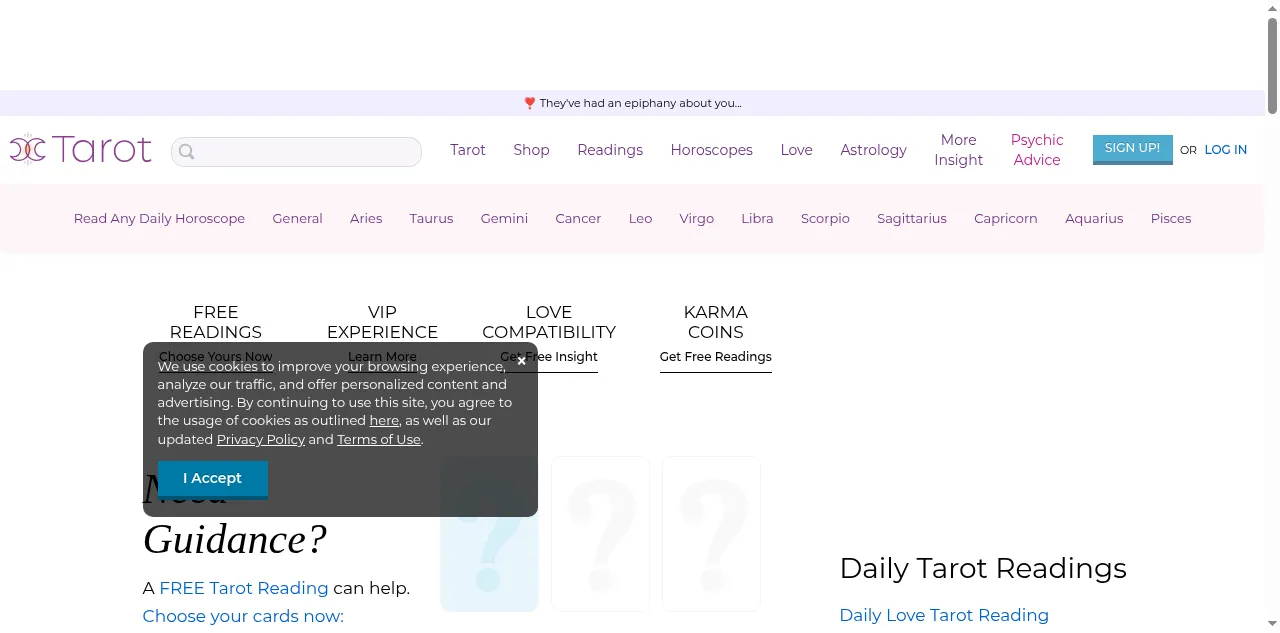This screenshot has height=633, width=1280.
Task: Select Read Any Daily Horoscope
Action: pos(159,218)
